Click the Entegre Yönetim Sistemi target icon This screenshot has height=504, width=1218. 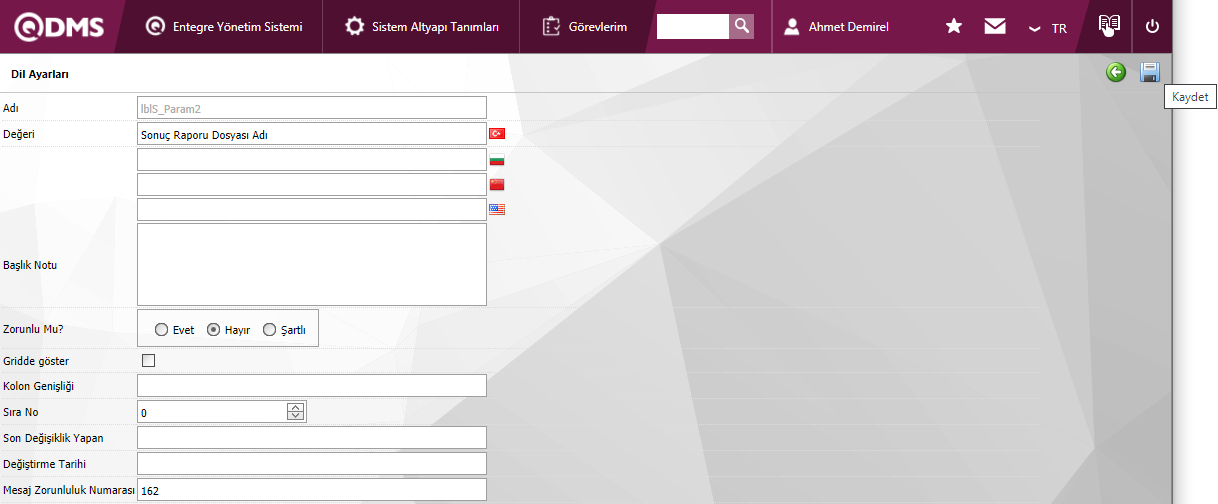coord(155,27)
